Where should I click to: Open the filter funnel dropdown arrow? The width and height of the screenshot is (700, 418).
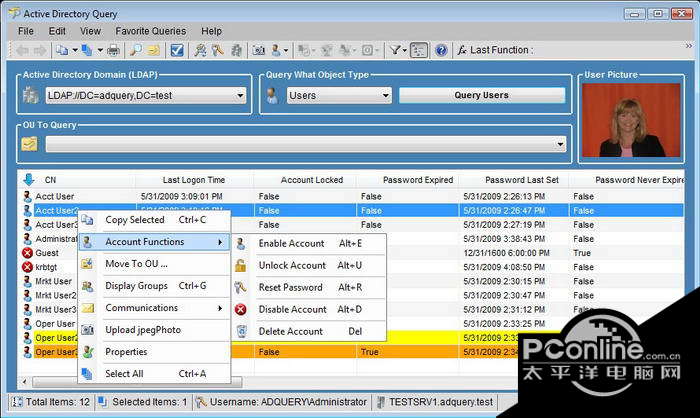click(x=404, y=50)
